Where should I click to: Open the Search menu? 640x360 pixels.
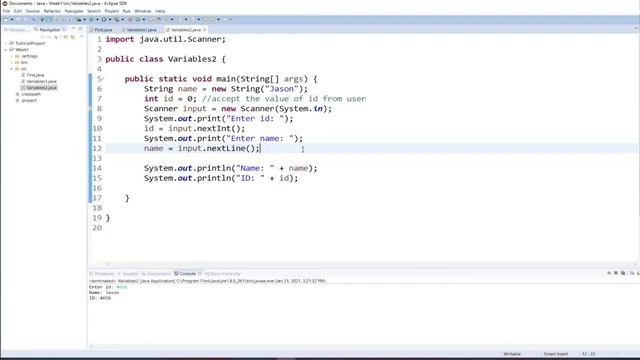pos(94,11)
